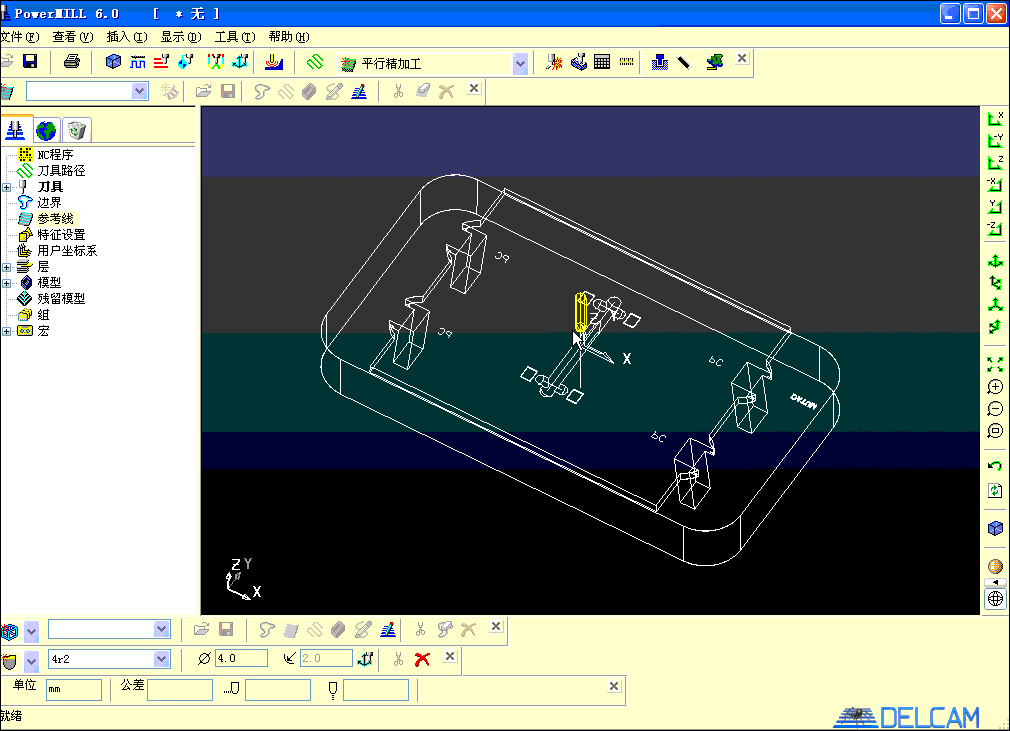This screenshot has width=1010, height=731.
Task: Open the lower boundary name dropdown
Action: [161, 629]
